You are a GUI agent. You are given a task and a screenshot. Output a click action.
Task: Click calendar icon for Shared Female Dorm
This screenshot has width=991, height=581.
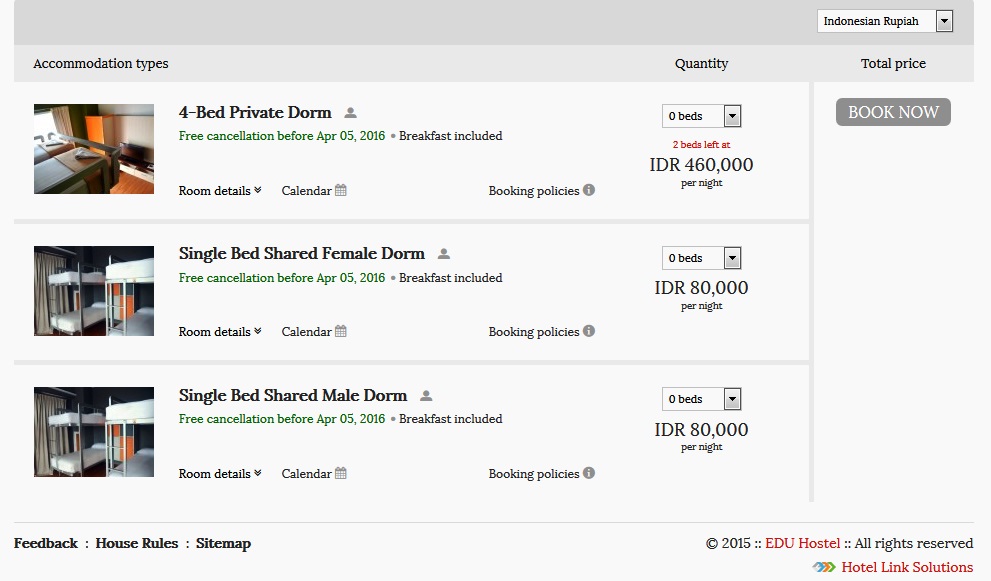(x=341, y=331)
